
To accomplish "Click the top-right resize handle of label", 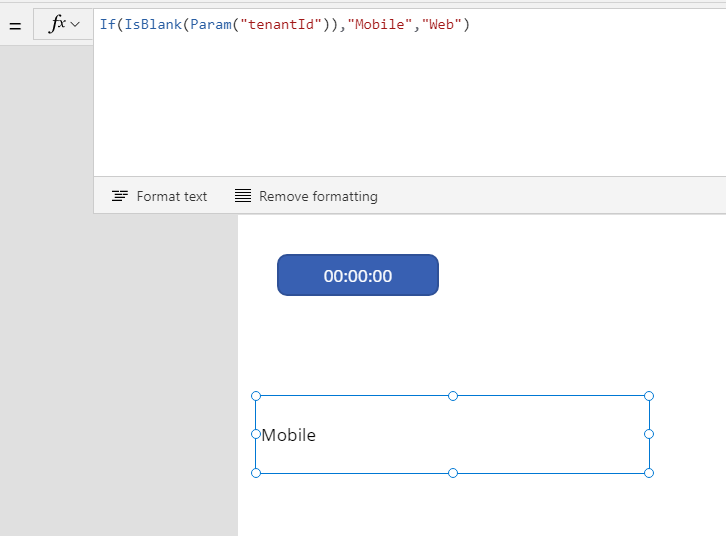I will [x=649, y=396].
